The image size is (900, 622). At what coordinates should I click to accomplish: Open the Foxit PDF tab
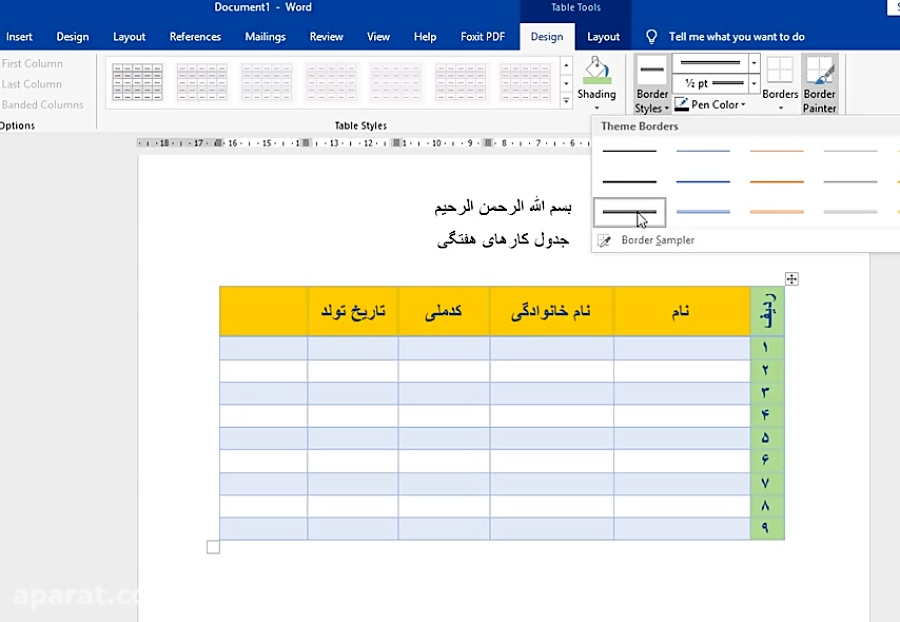pos(483,37)
